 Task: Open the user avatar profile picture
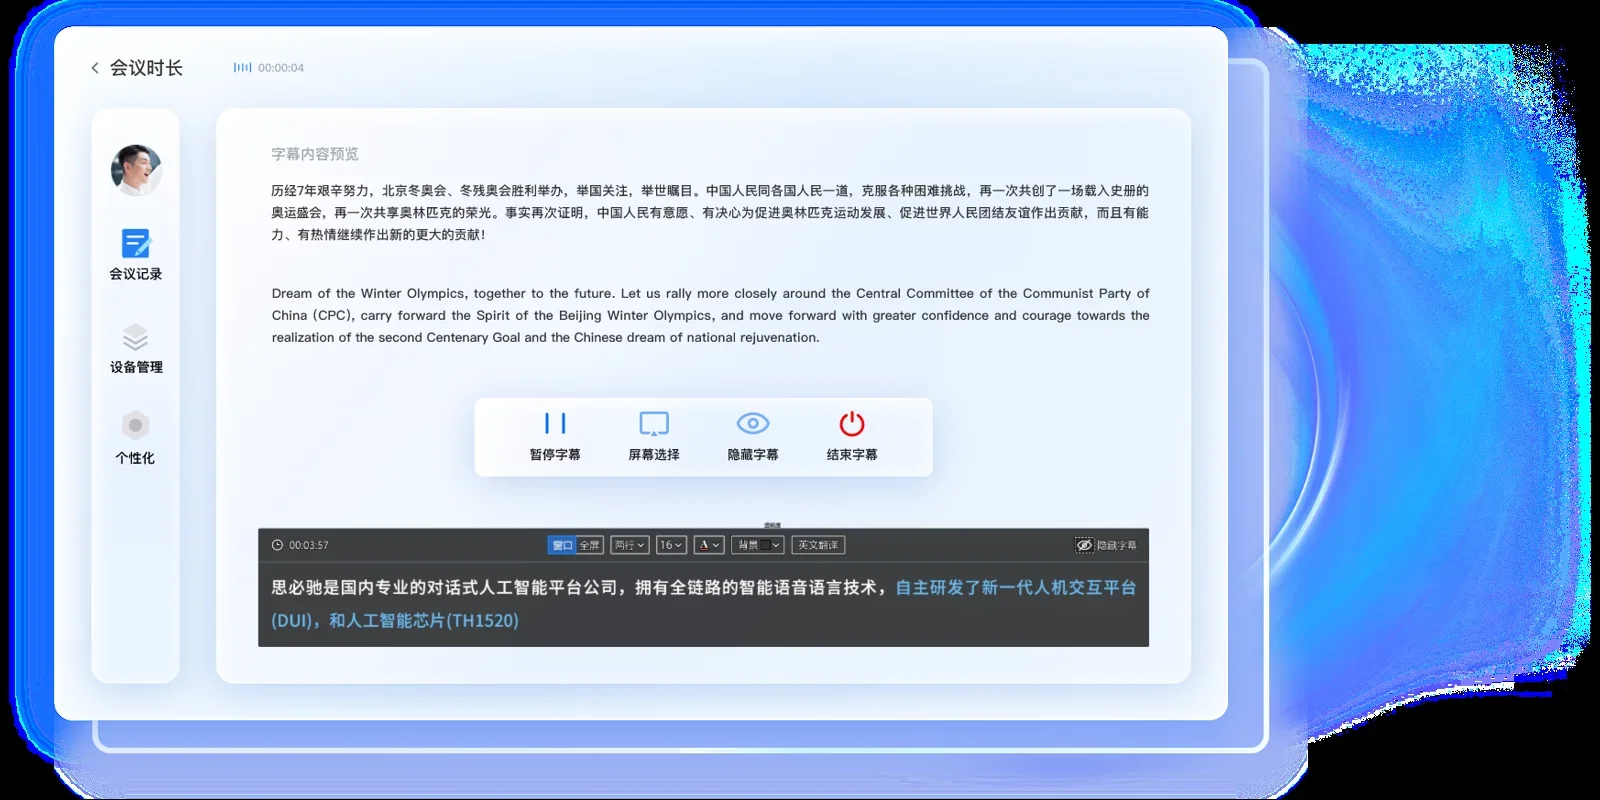click(136, 170)
